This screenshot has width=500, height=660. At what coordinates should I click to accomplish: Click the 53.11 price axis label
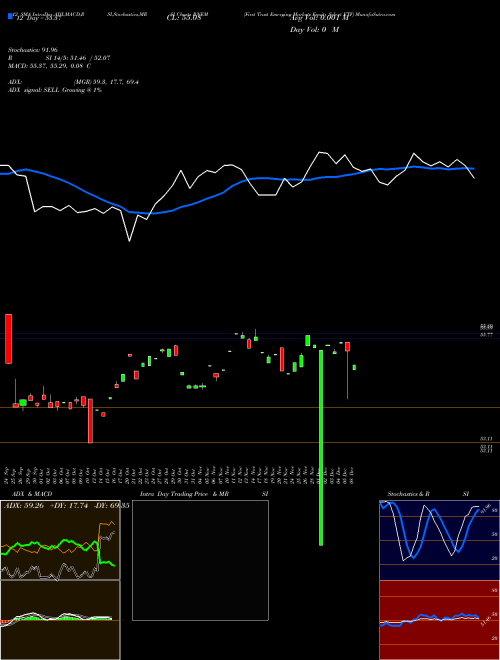coord(487,439)
